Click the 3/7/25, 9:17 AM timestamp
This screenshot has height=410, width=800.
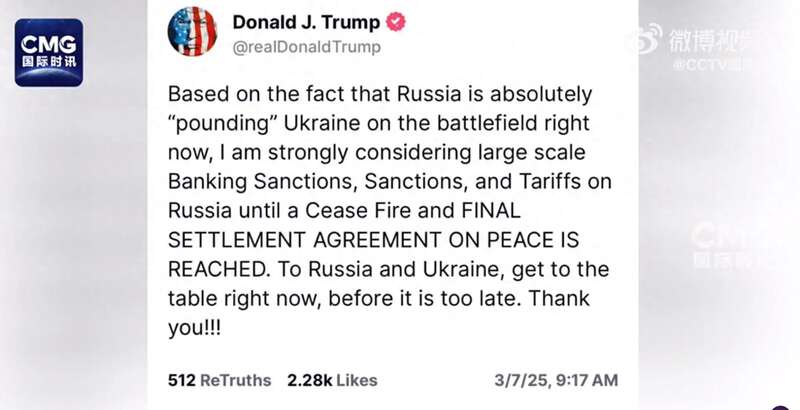click(556, 380)
